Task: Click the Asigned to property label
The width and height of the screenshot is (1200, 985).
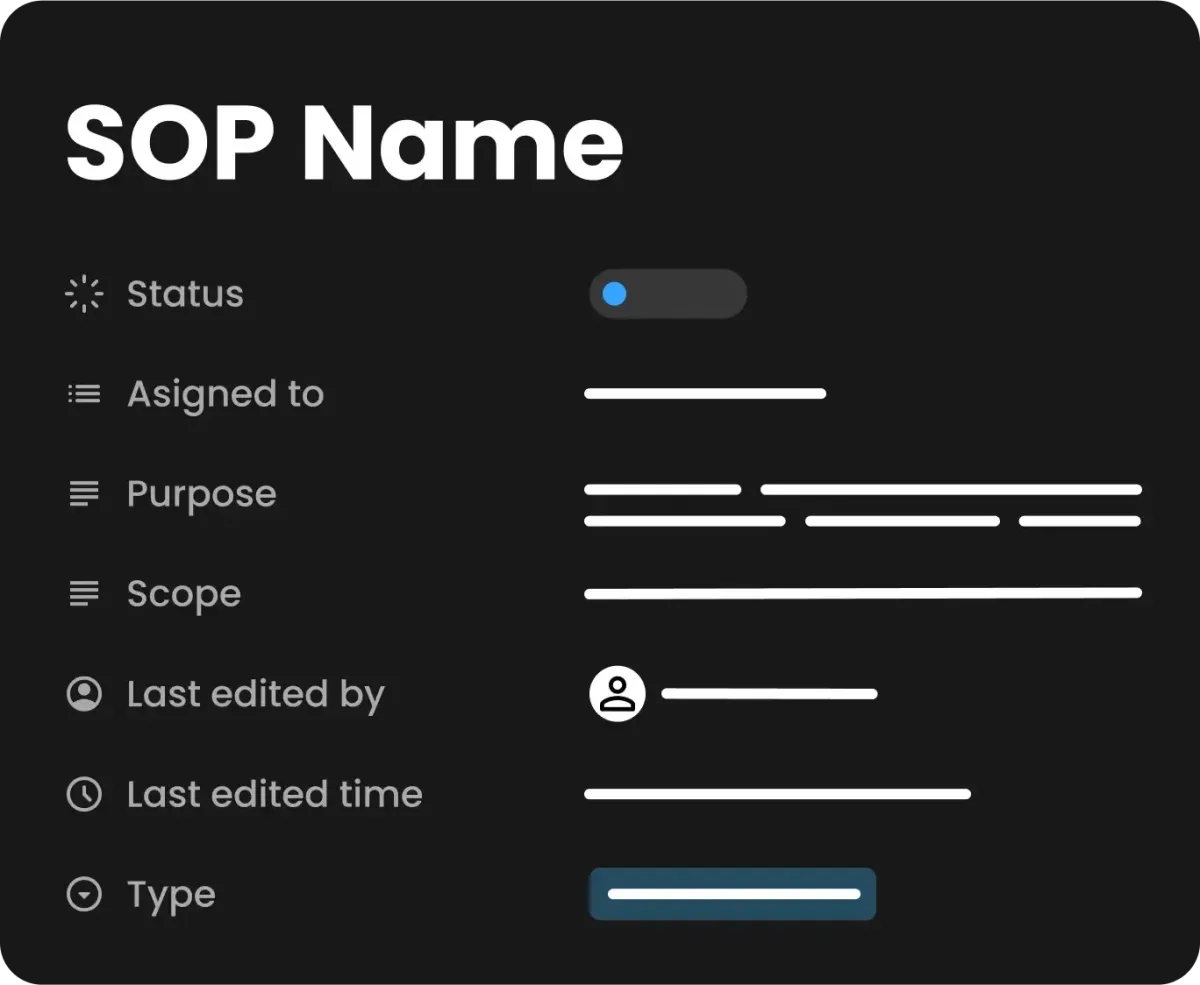Action: pyautogui.click(x=225, y=395)
